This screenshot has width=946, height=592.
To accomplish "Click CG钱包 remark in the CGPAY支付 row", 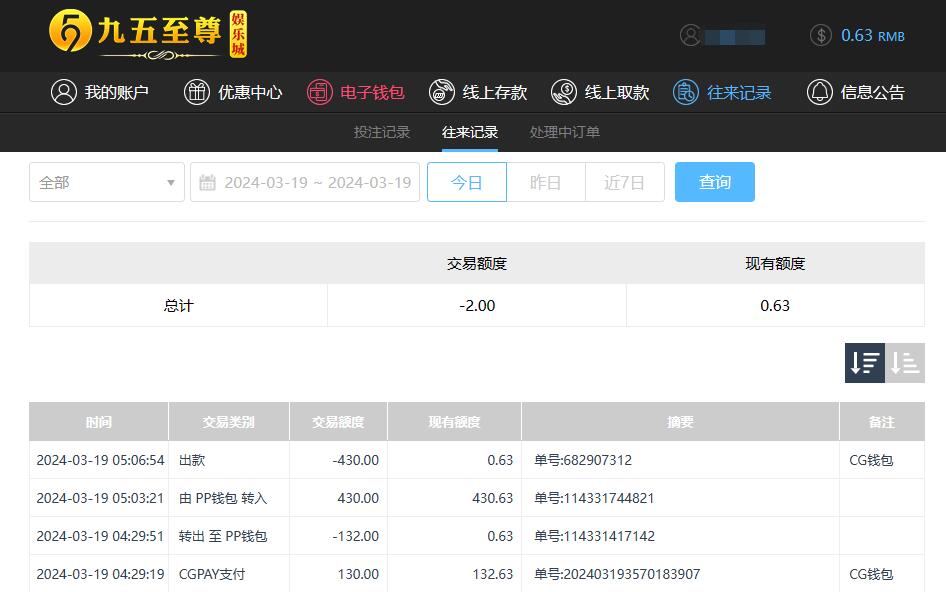I will tap(871, 574).
